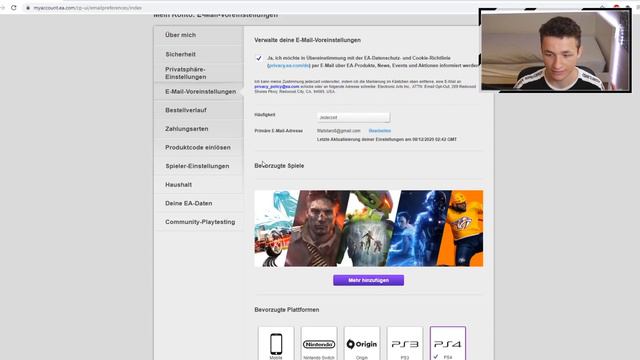640x360 pixels.
Task: Click Bearbeiten next to primary email
Action: point(380,131)
